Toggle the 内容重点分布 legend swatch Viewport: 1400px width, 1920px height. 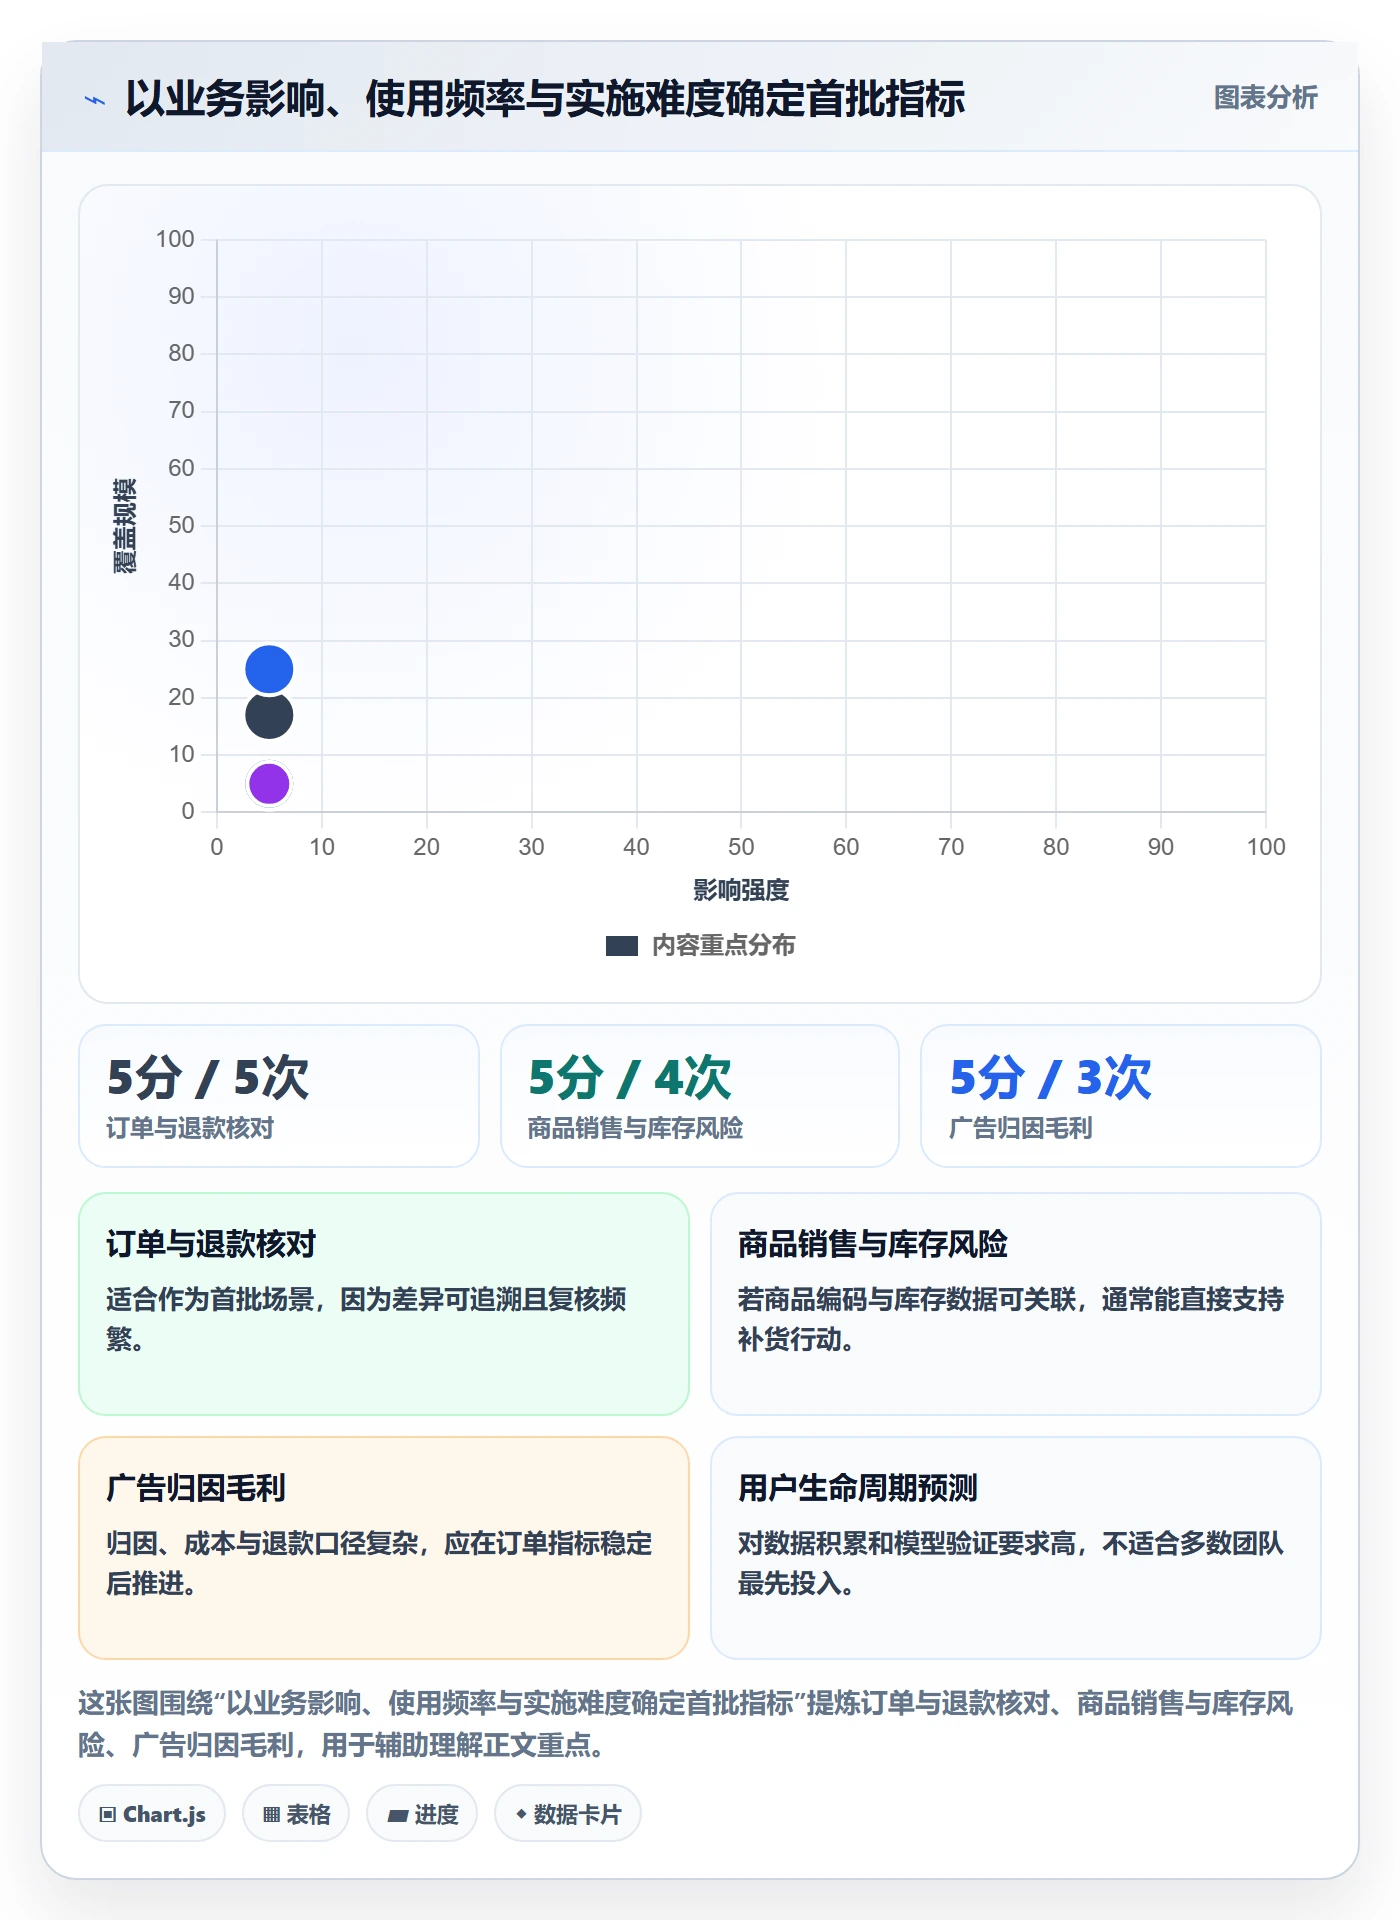tap(622, 946)
